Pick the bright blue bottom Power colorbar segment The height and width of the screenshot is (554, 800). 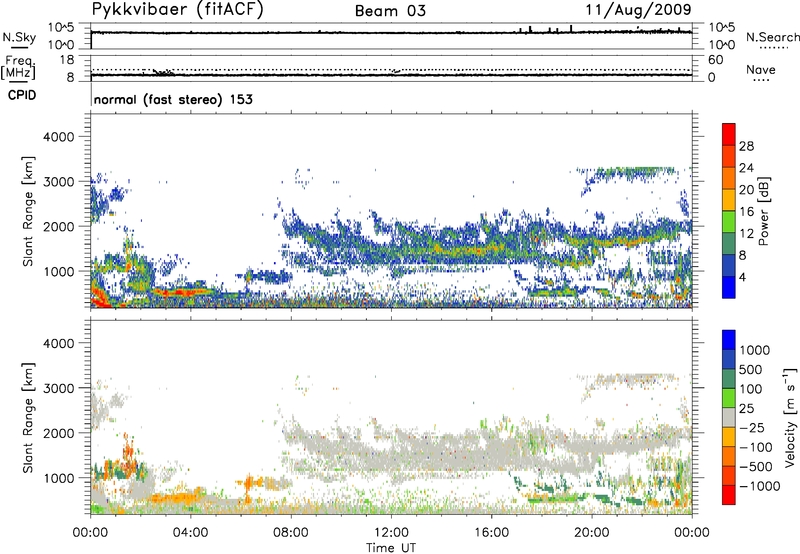coord(729,287)
